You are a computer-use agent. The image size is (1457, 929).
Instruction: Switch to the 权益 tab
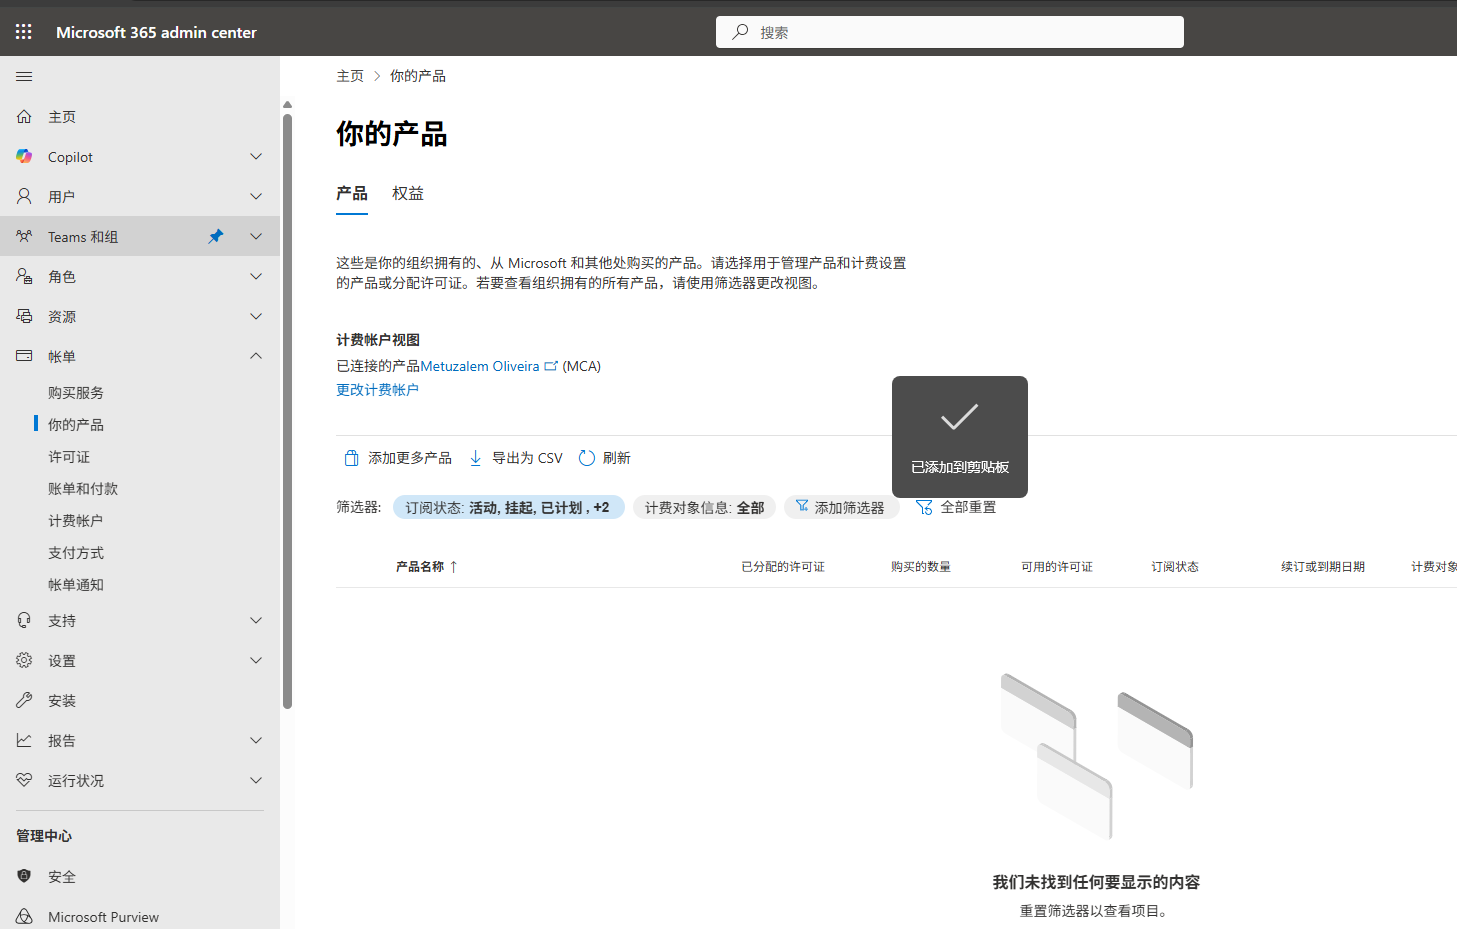(408, 194)
